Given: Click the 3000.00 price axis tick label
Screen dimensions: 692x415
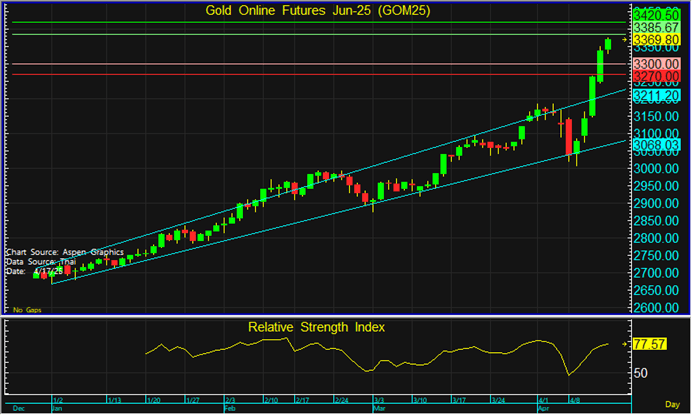Looking at the screenshot, I should pyautogui.click(x=657, y=168).
